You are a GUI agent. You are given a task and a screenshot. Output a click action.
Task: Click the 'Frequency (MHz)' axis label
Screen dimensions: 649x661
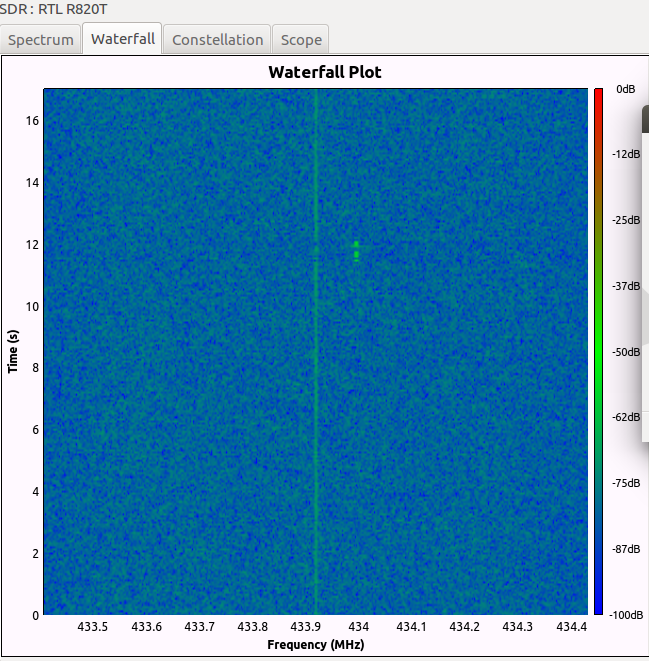pos(316,645)
